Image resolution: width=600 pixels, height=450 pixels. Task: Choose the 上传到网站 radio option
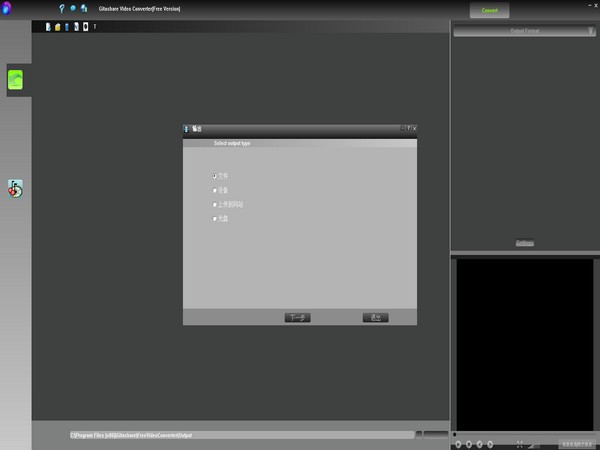pyautogui.click(x=215, y=204)
